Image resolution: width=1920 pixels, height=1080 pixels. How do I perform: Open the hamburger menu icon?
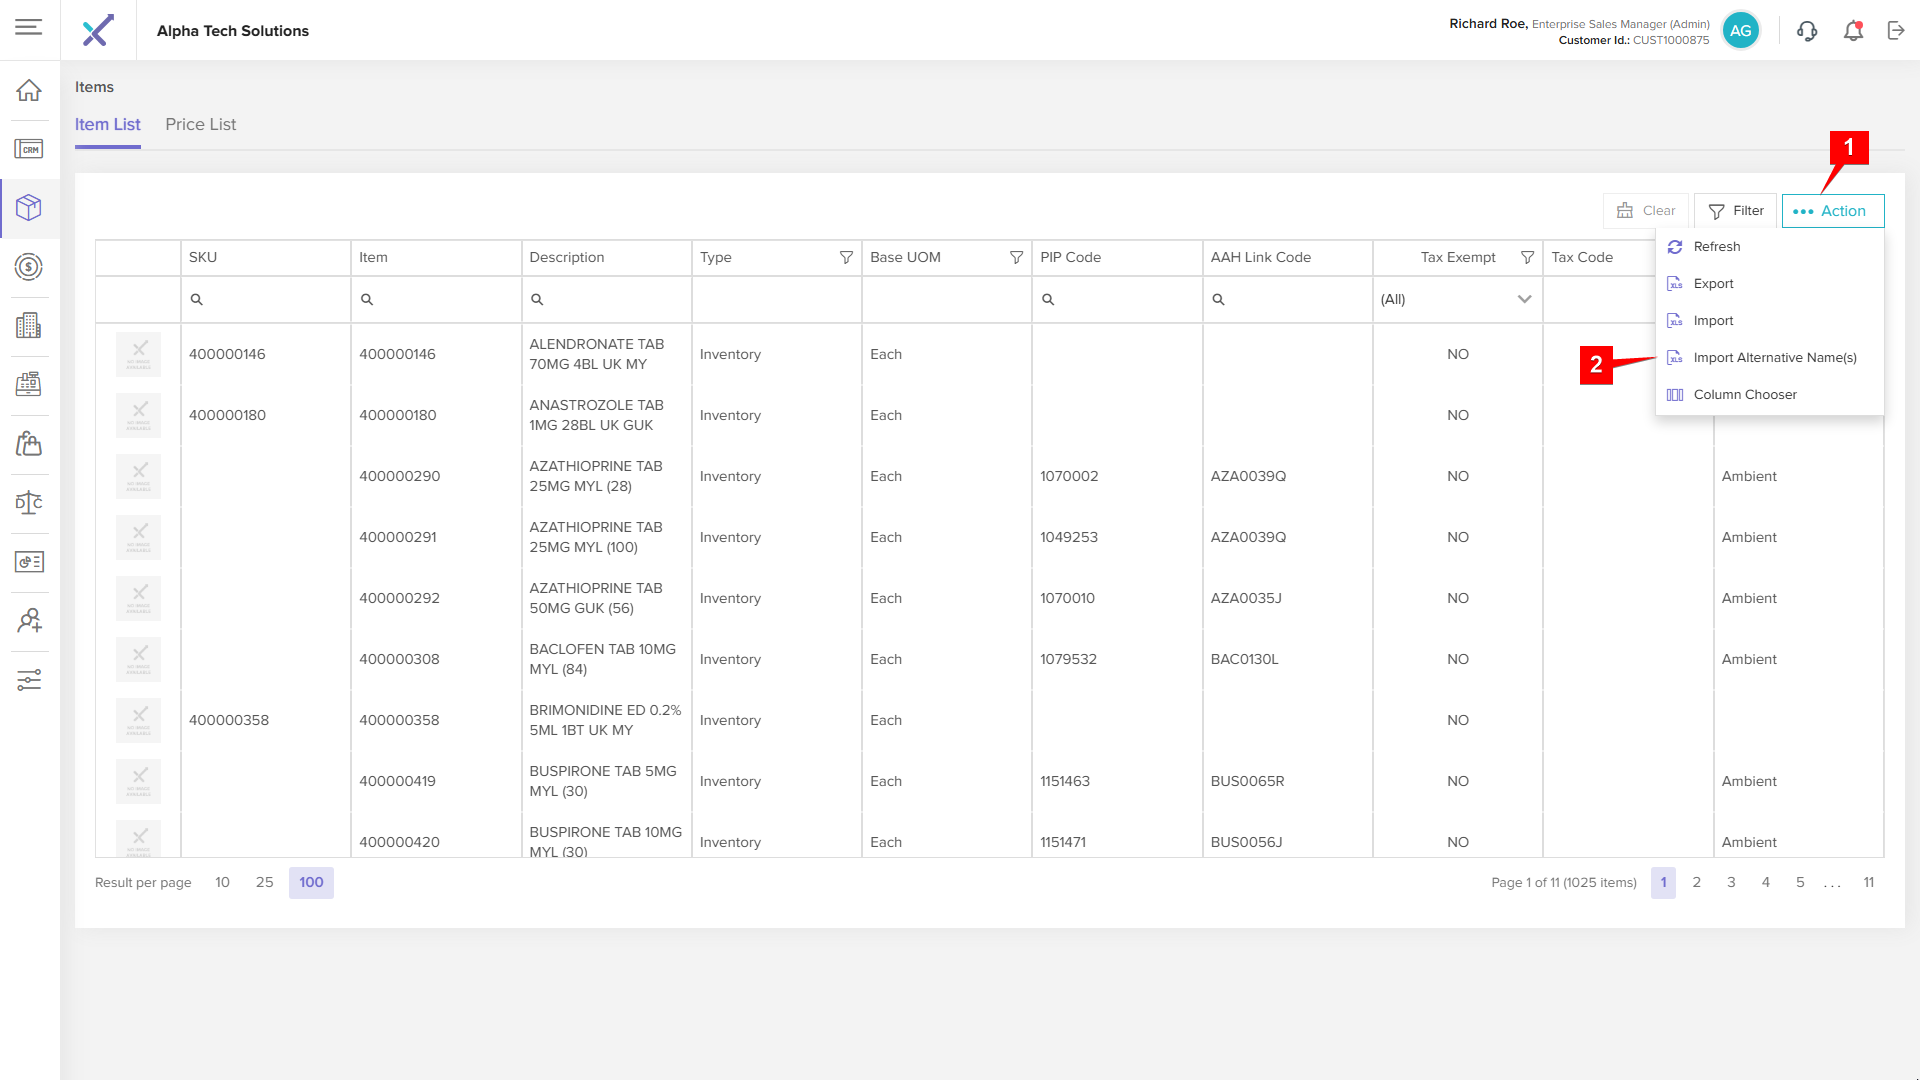click(29, 27)
